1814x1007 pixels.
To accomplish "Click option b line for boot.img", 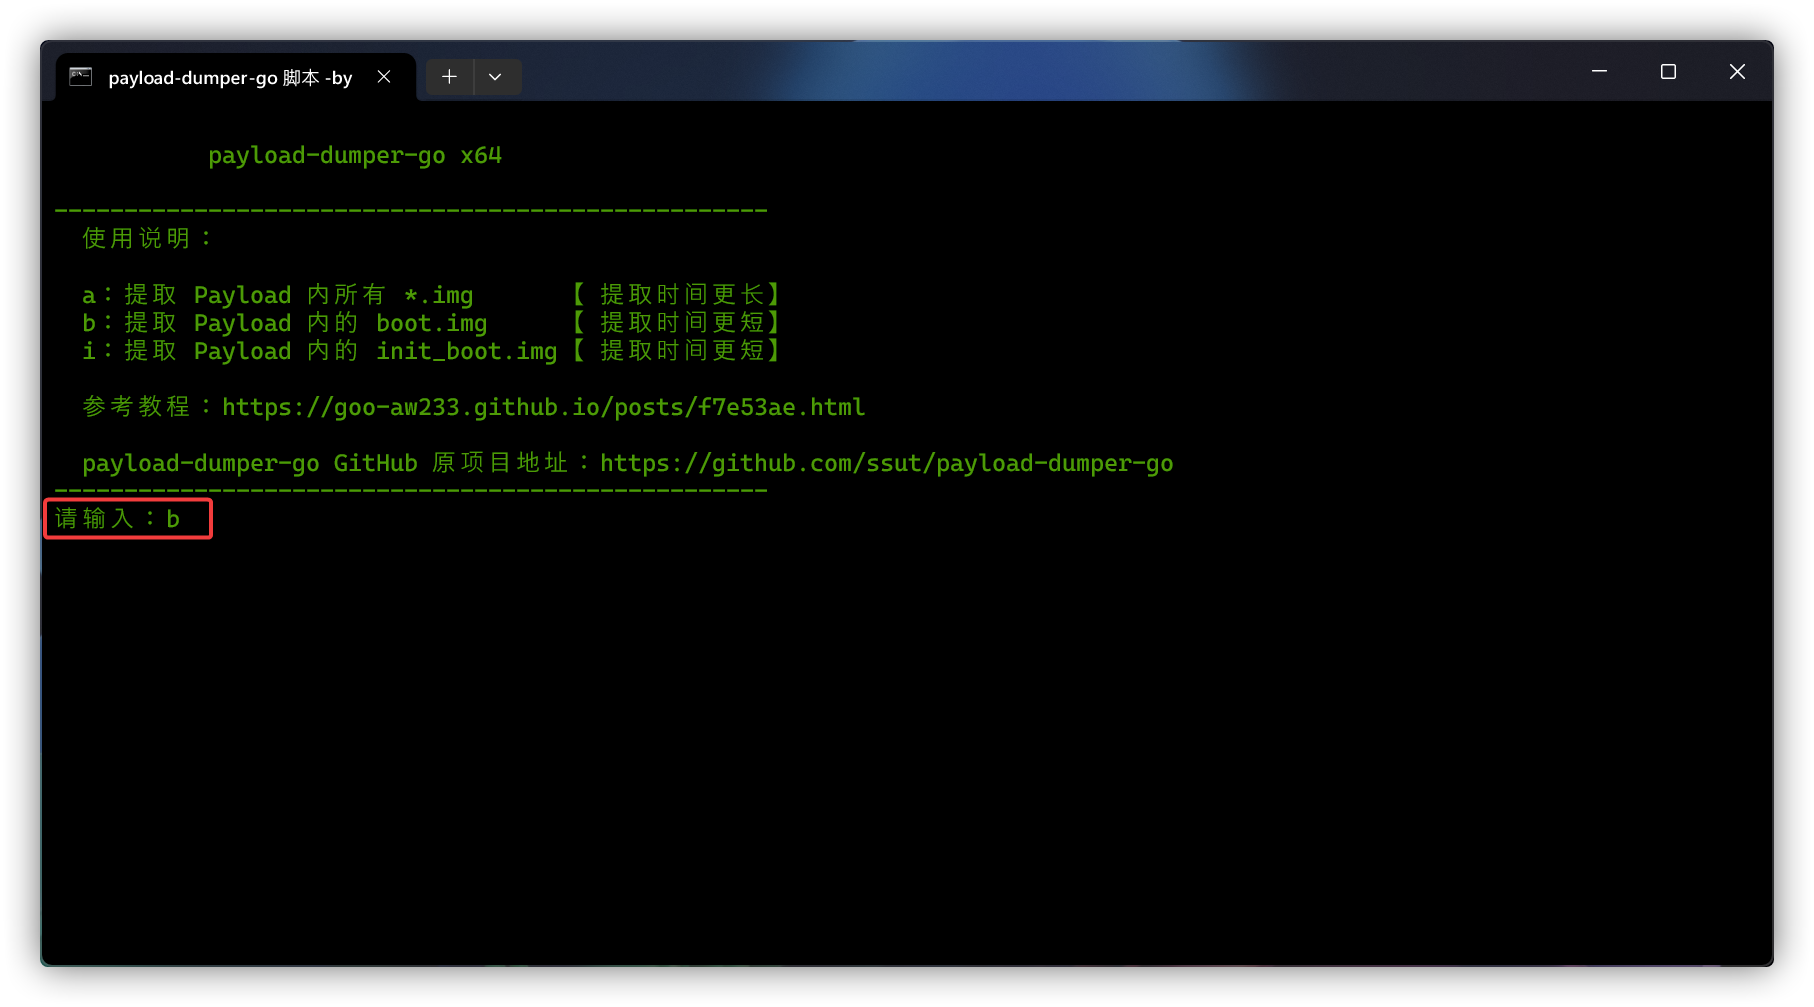I will (x=431, y=323).
